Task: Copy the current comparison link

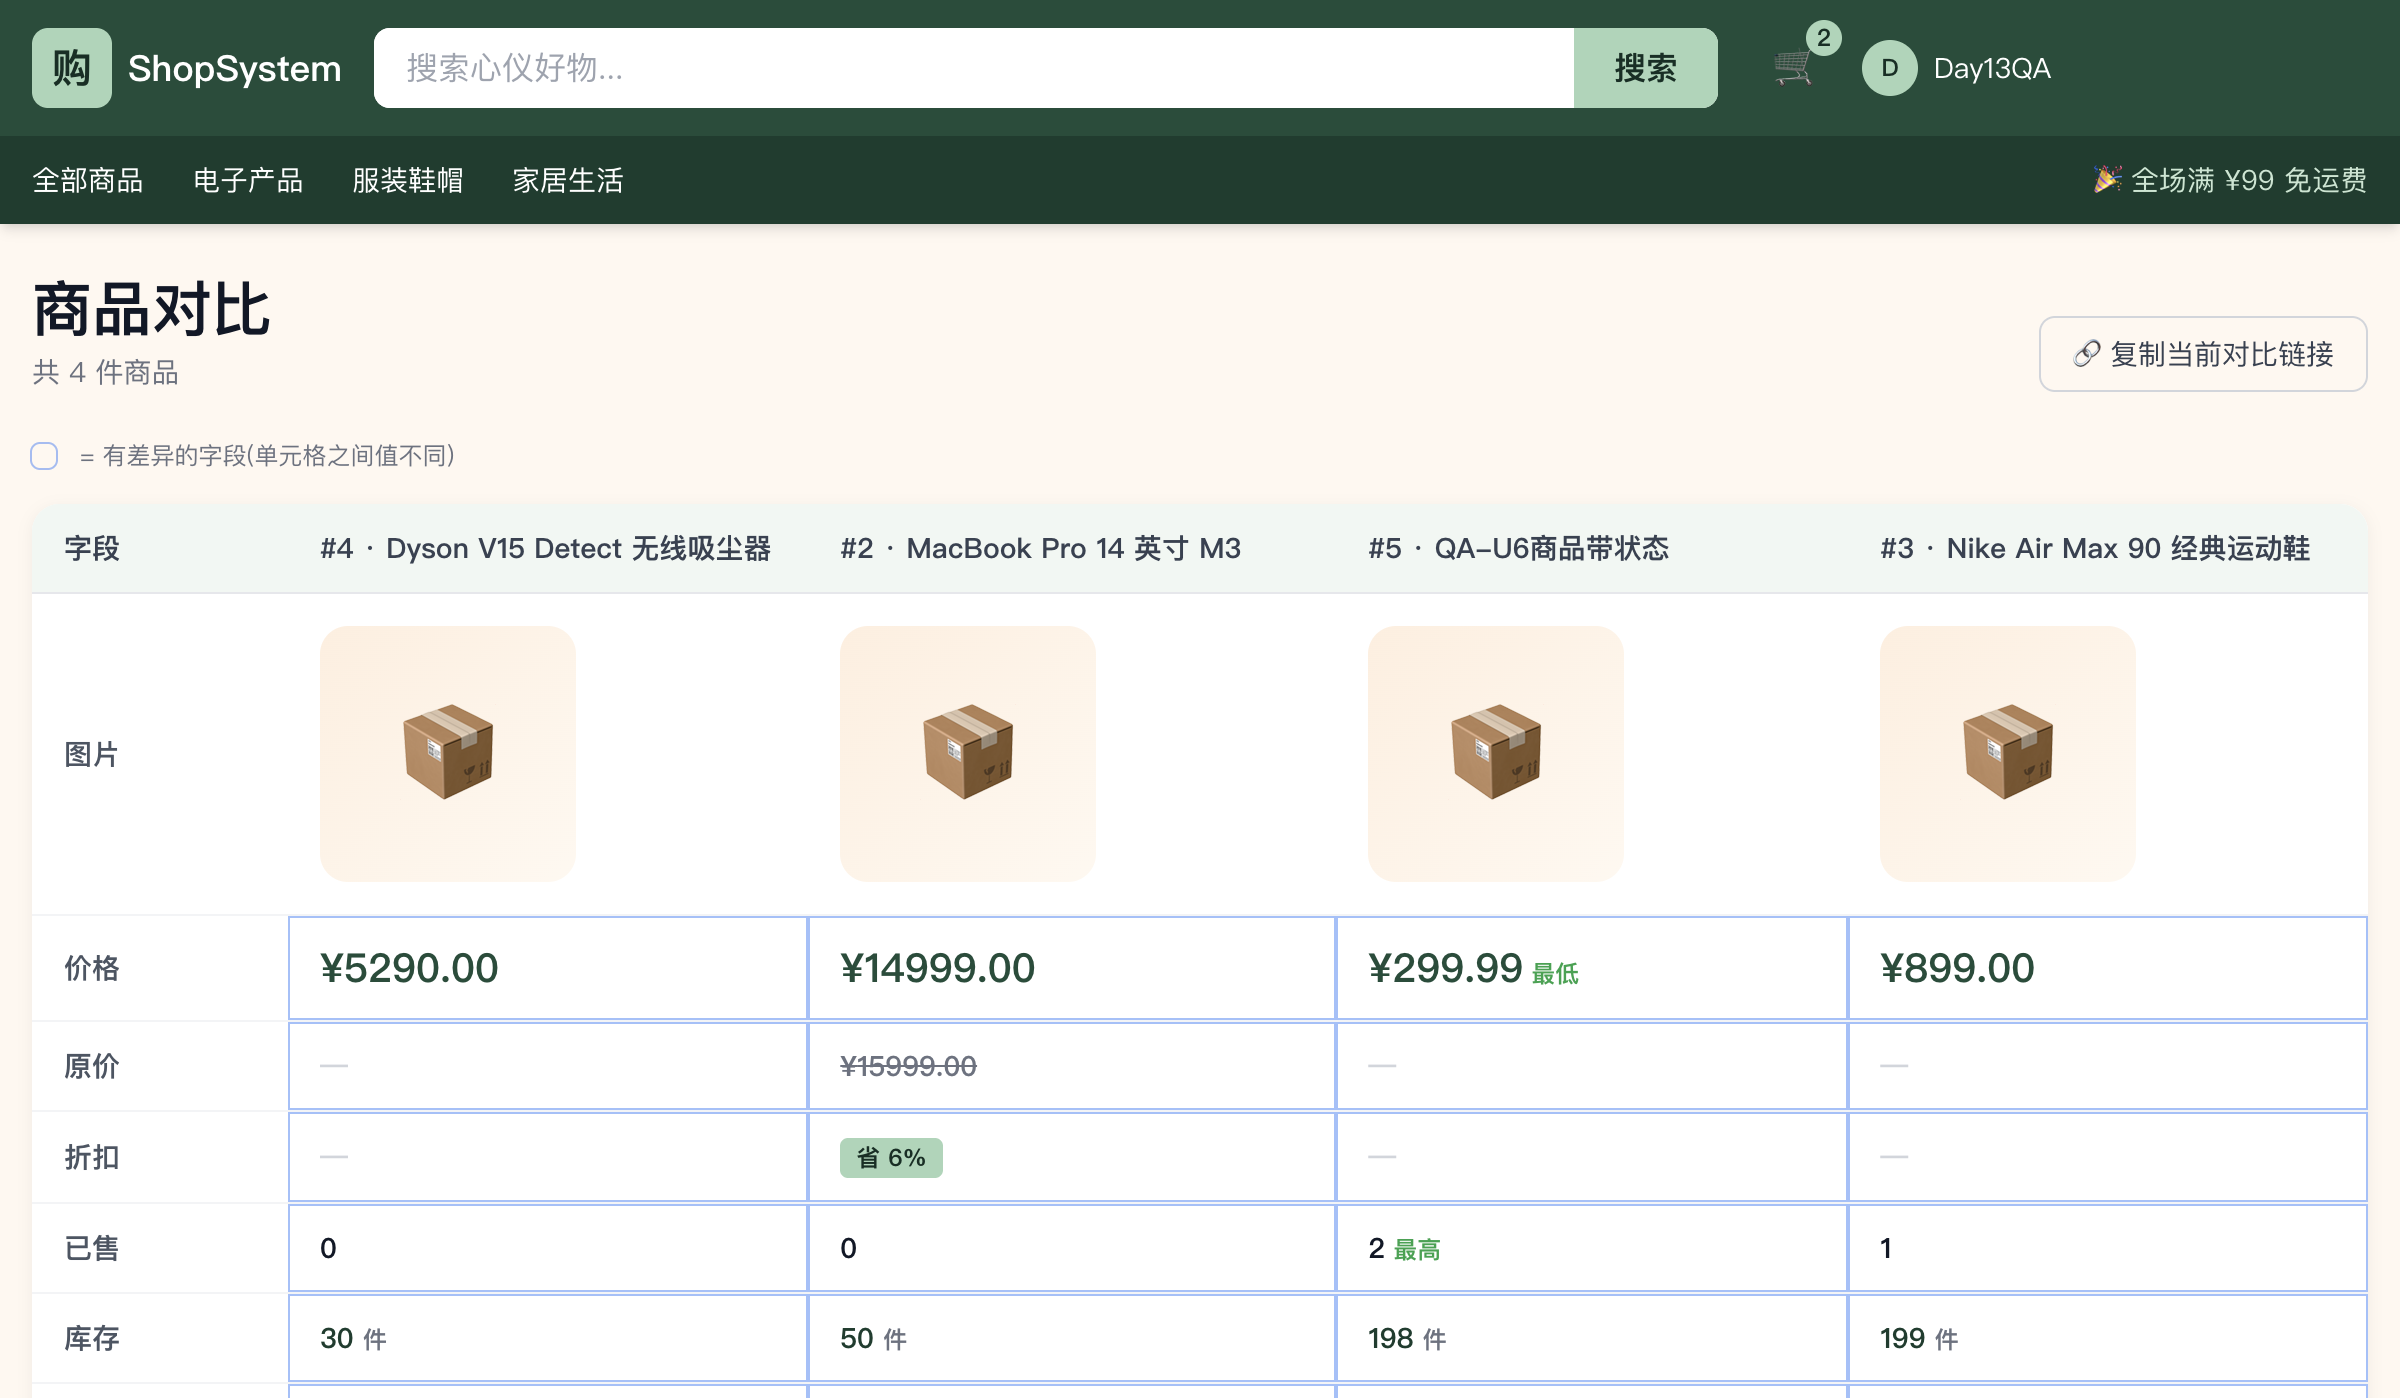Action: tap(2203, 354)
